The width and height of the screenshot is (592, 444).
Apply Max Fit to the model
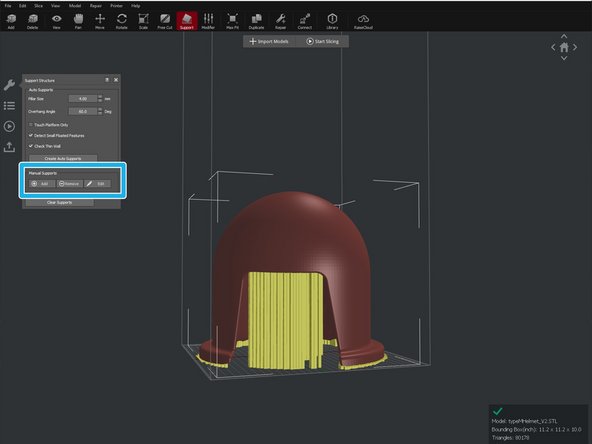point(233,21)
